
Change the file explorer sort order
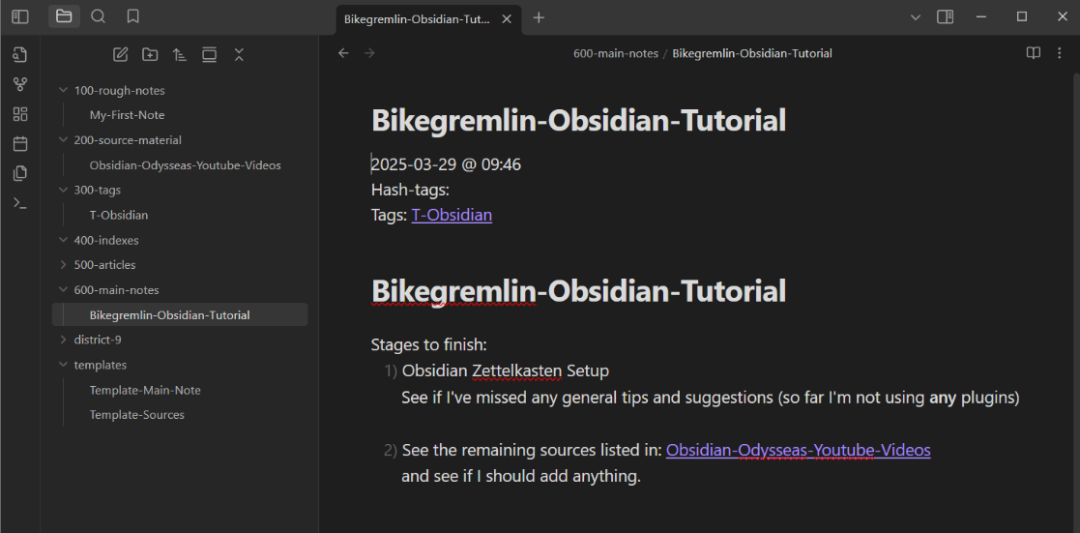(x=180, y=55)
